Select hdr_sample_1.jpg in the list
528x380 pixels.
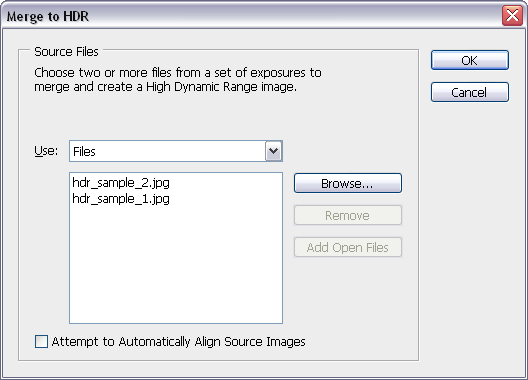pos(121,199)
